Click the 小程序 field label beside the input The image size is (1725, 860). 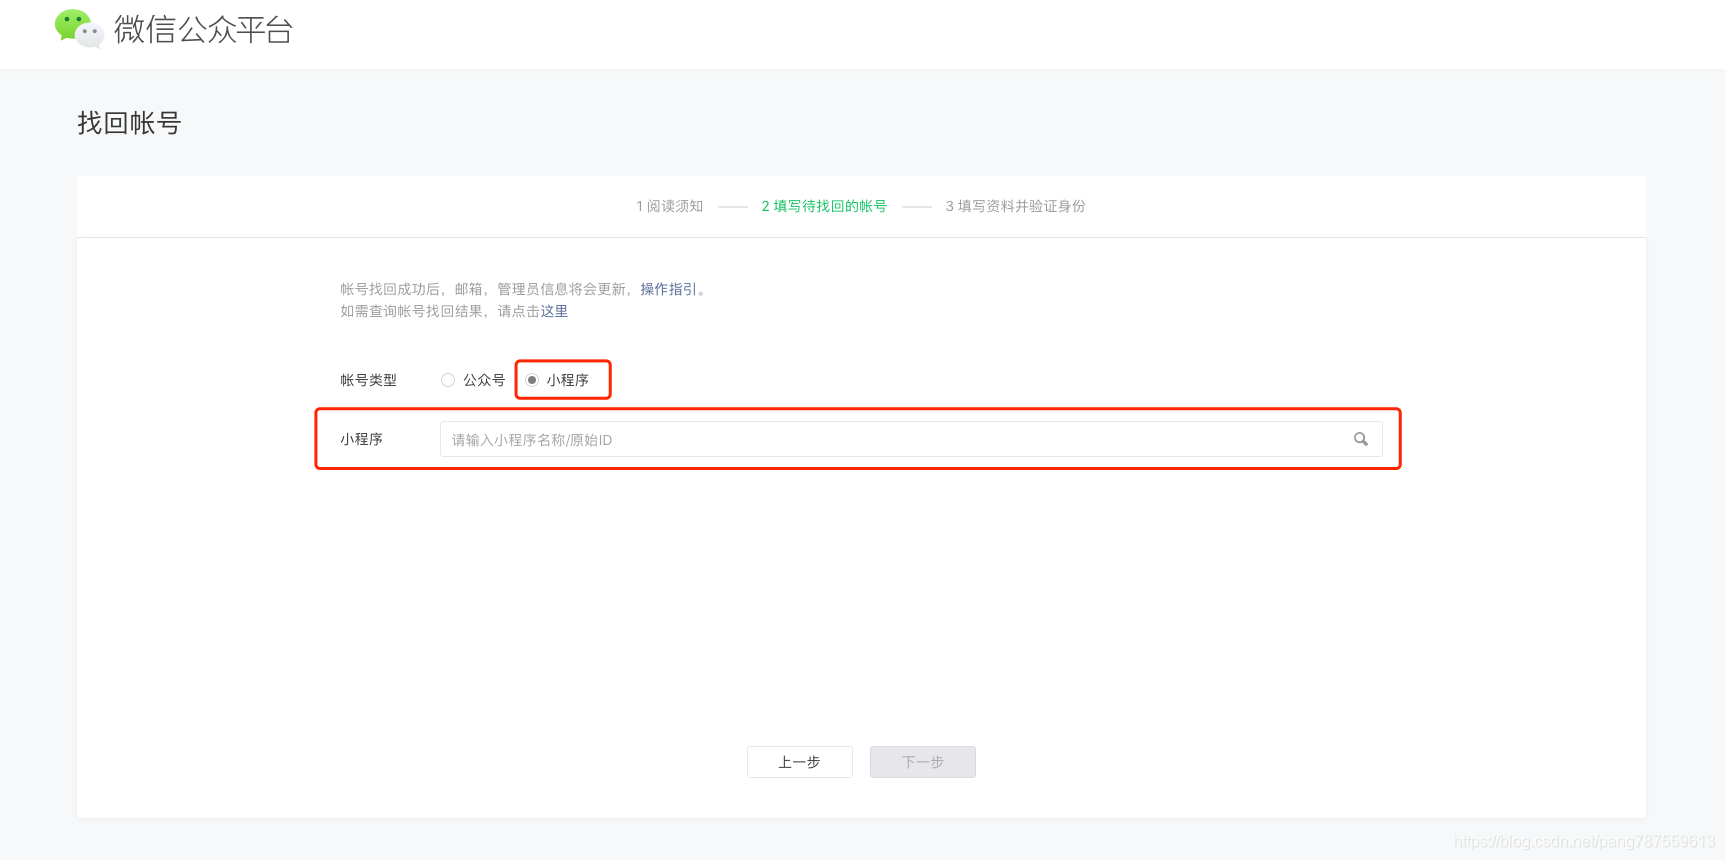[361, 439]
